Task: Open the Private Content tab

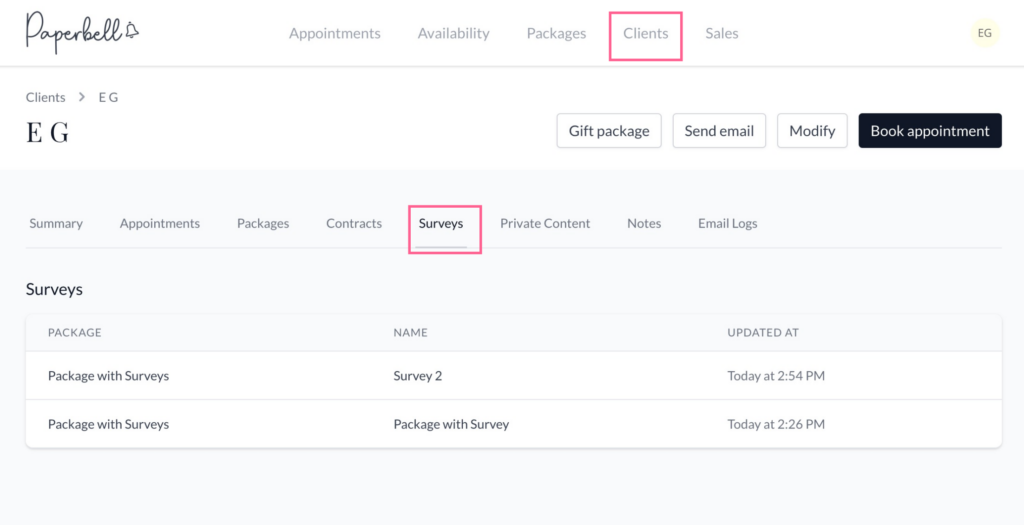Action: coord(545,223)
